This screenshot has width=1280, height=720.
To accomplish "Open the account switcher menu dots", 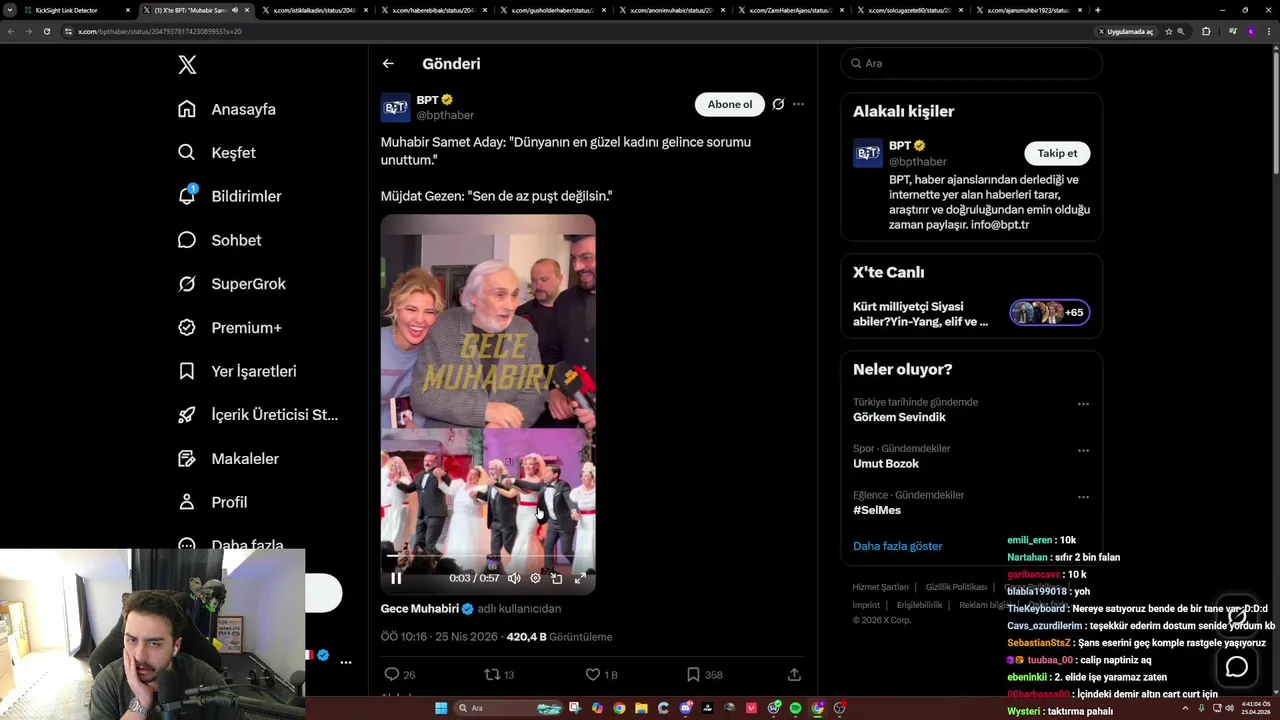I will 346,662.
